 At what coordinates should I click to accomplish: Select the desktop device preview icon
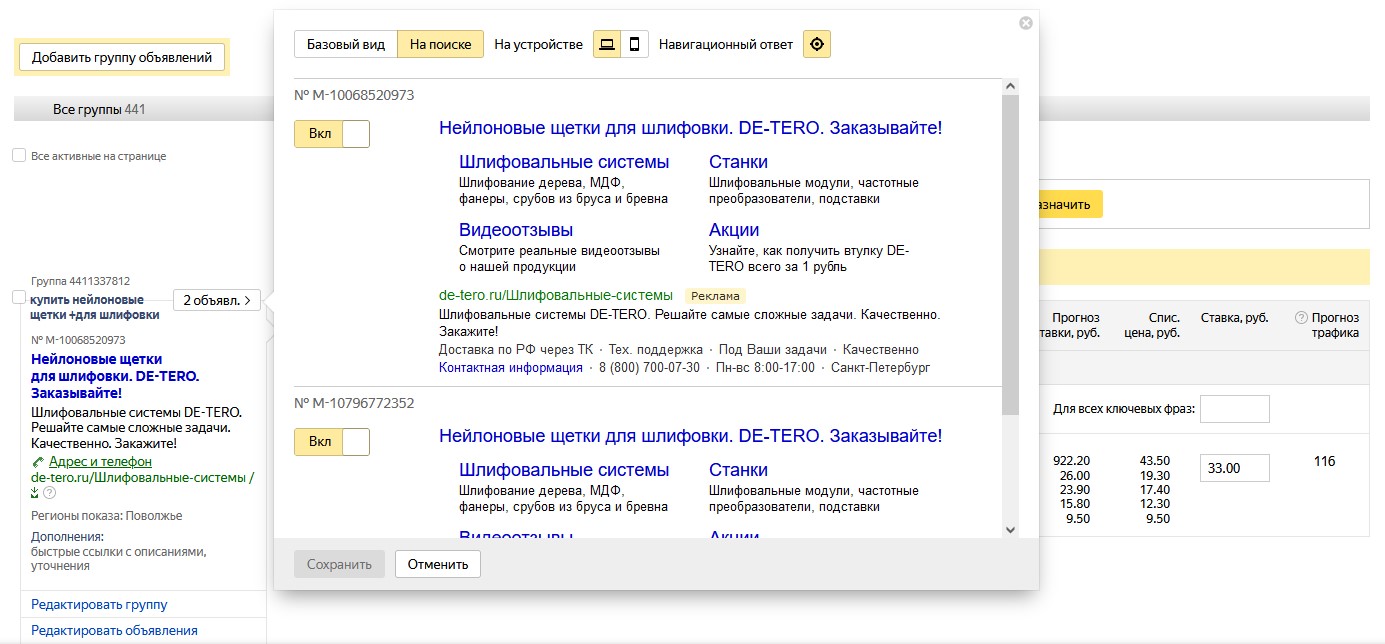[x=606, y=44]
